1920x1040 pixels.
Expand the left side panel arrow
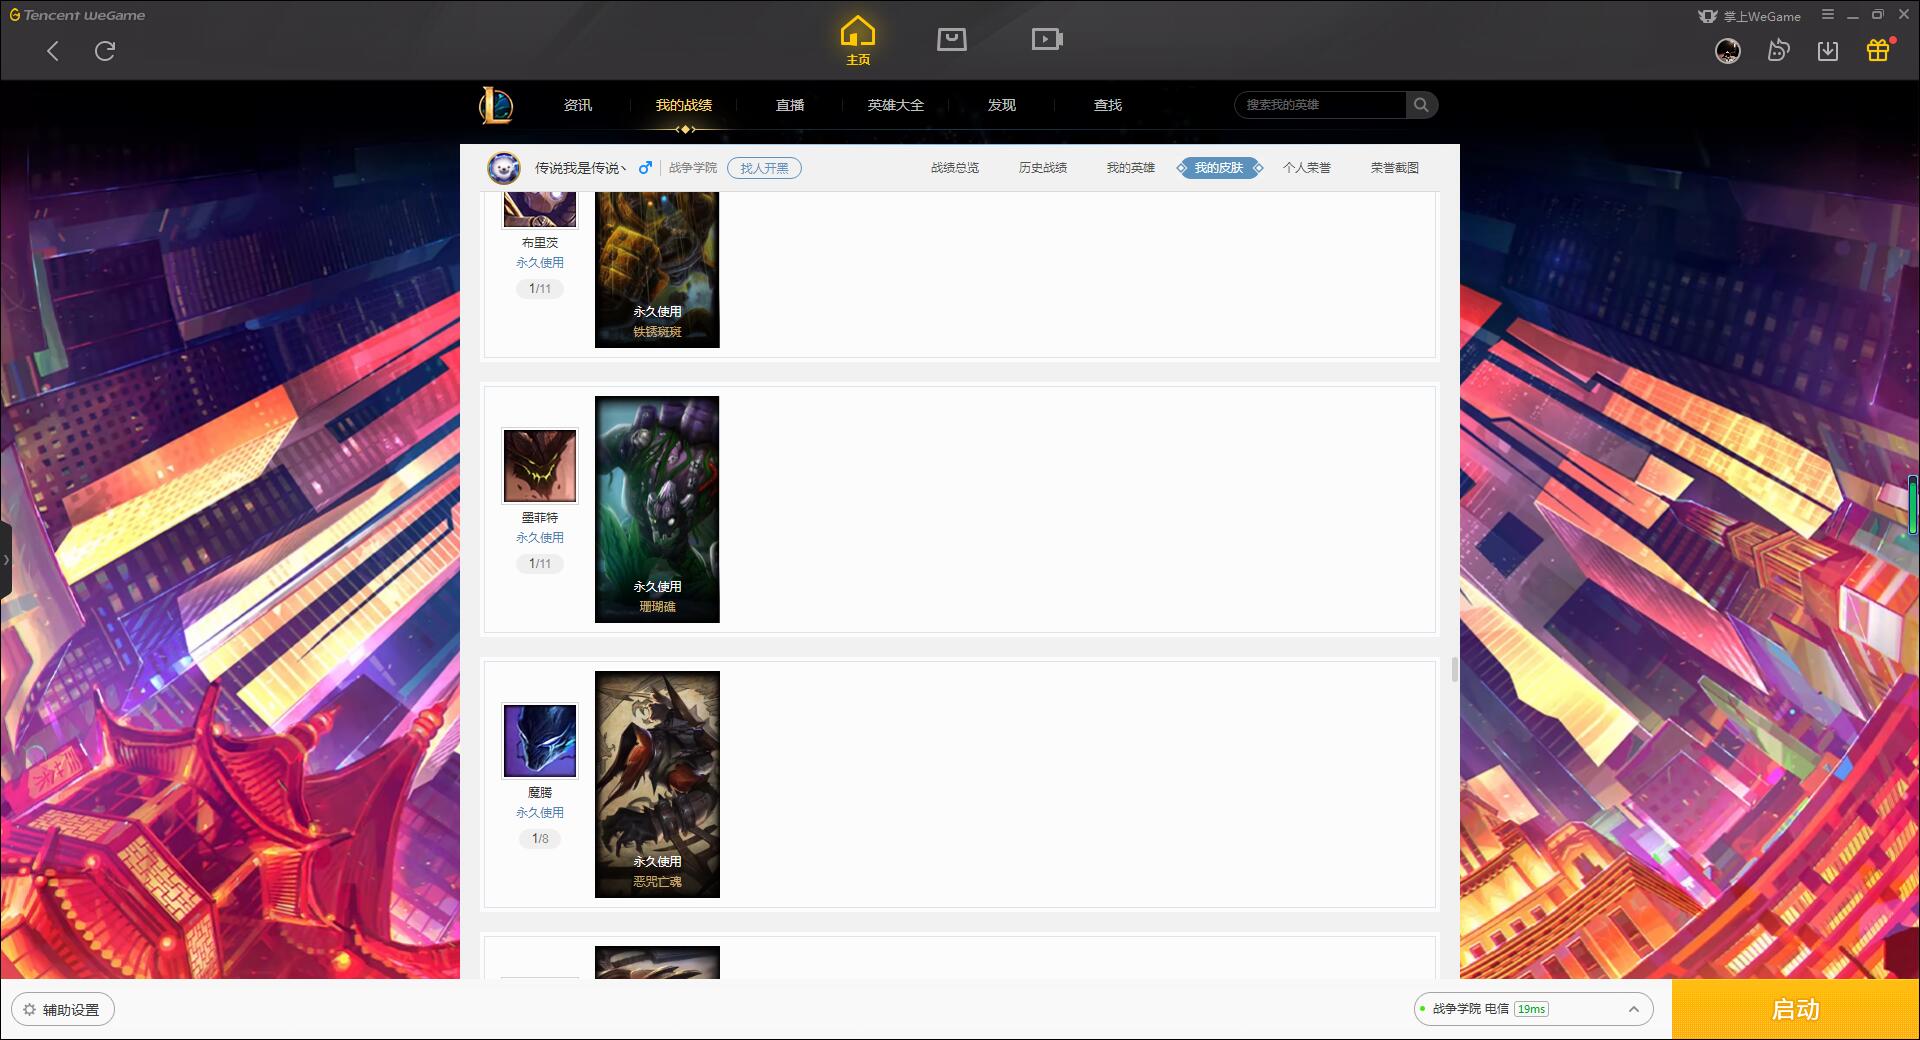click(6, 560)
